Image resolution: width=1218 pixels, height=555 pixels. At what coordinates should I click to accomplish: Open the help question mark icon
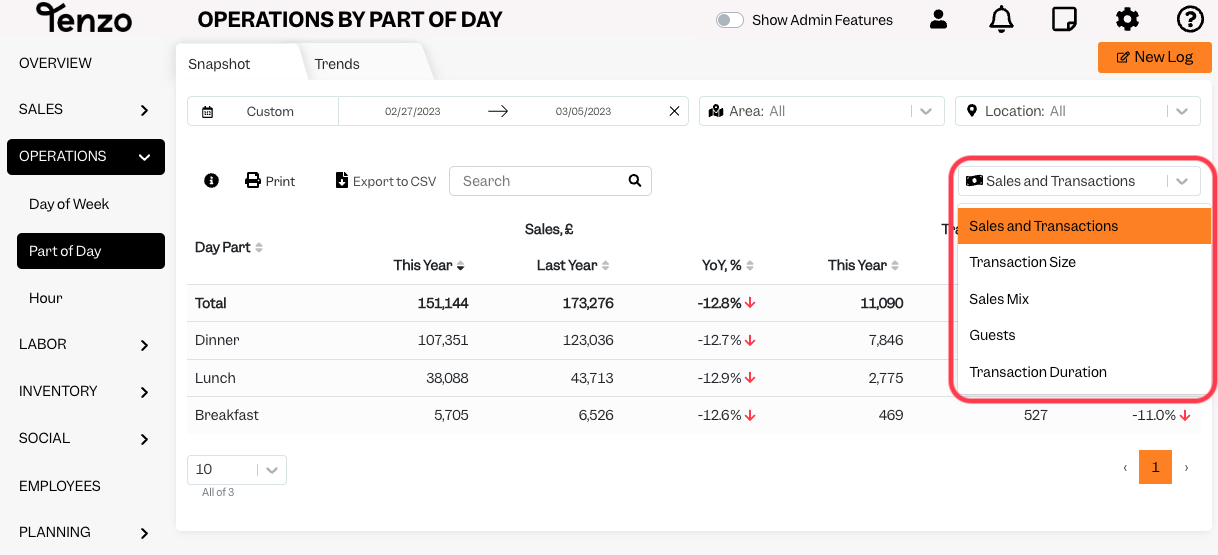click(x=1190, y=19)
